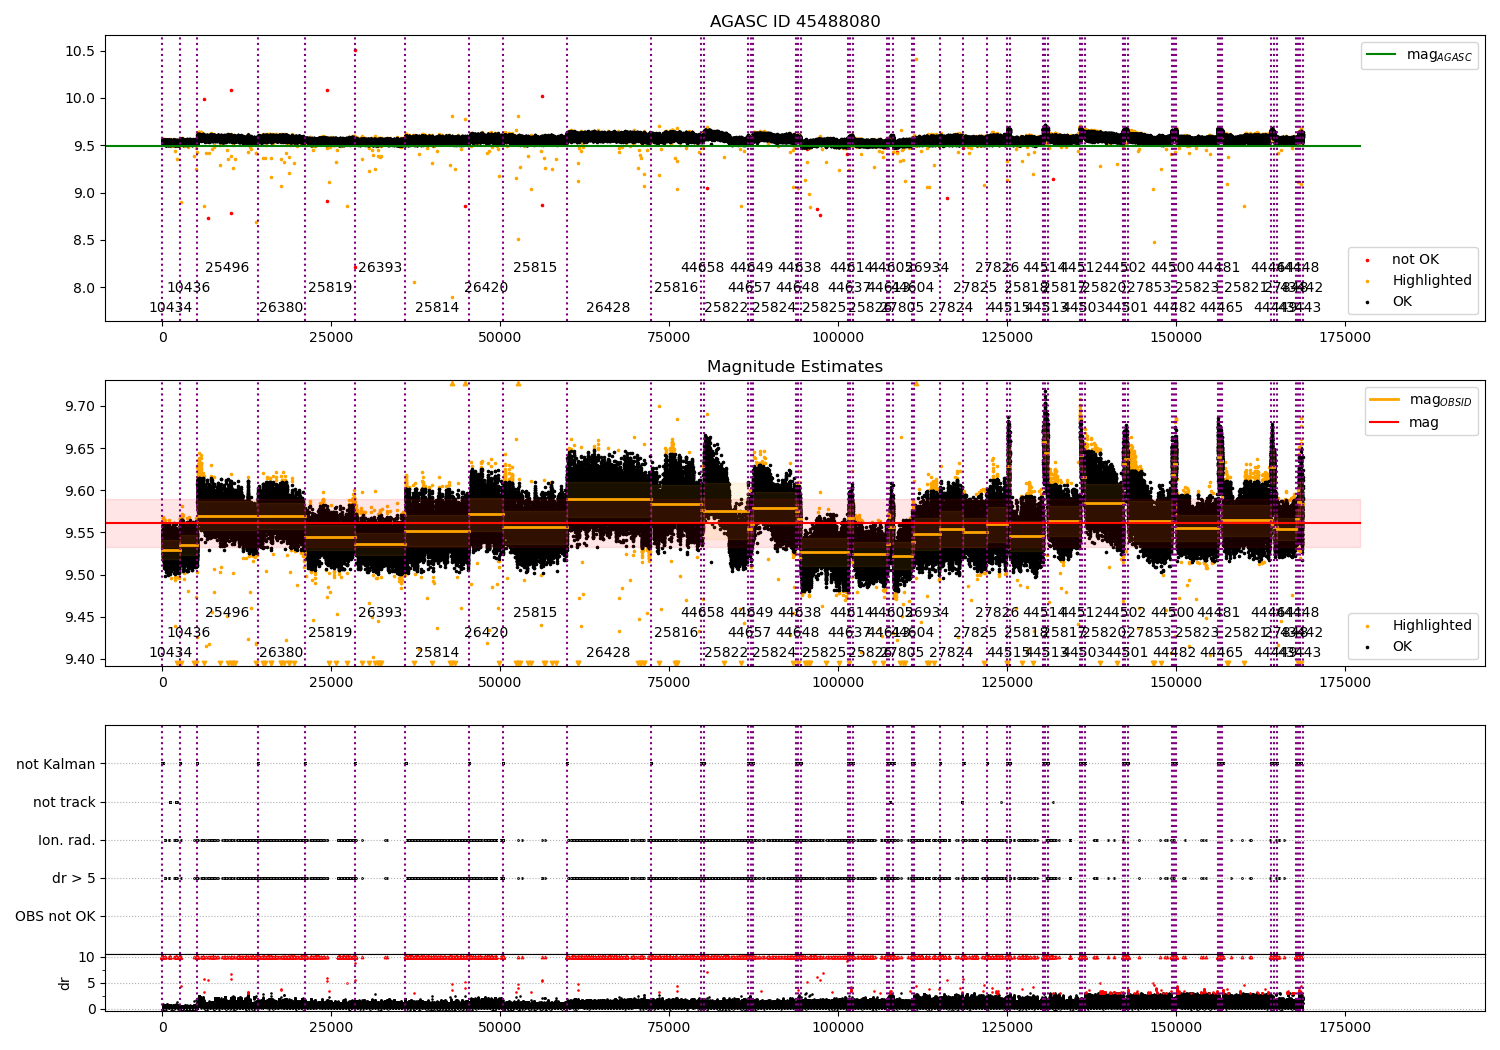Click obsid label 26428 in the top panel
The height and width of the screenshot is (1050, 1500).
pos(608,308)
